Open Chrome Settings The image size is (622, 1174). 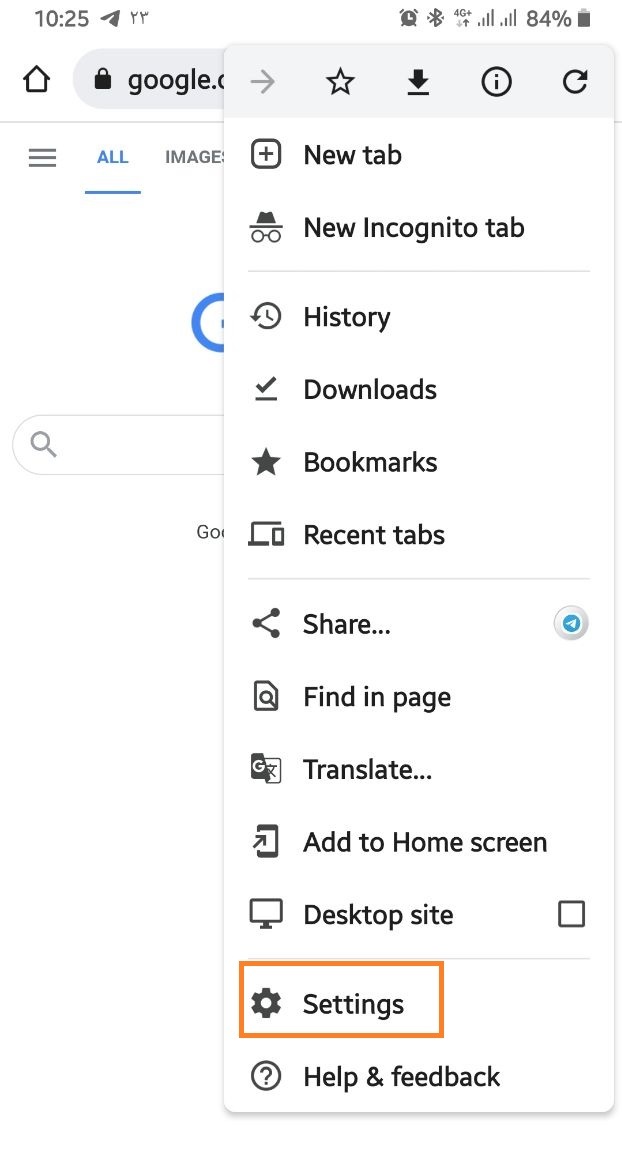[353, 1004]
